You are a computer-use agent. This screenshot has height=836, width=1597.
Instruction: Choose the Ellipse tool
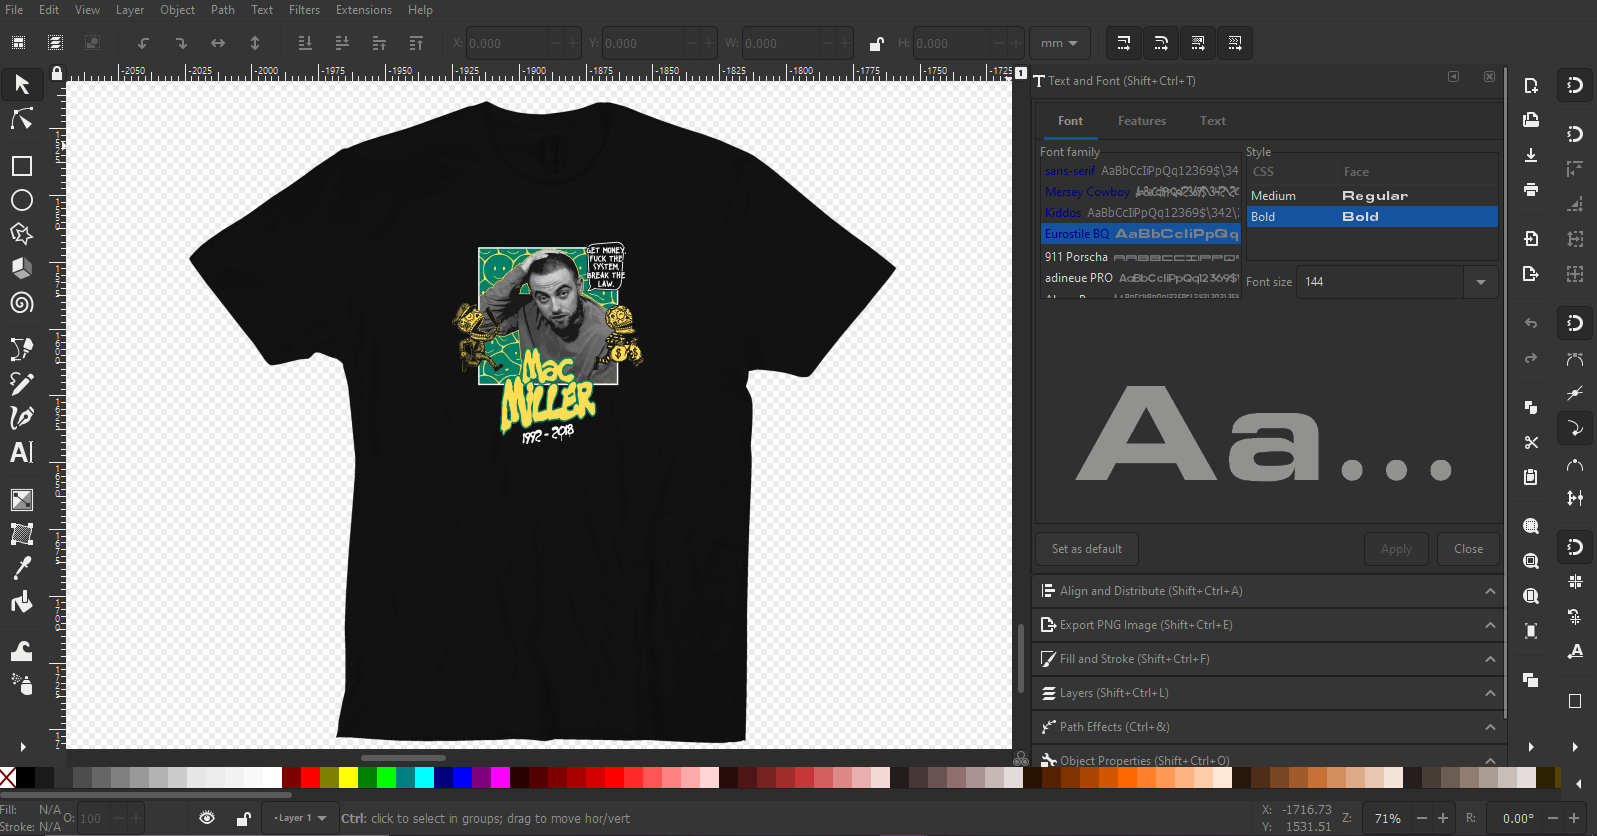[x=22, y=200]
